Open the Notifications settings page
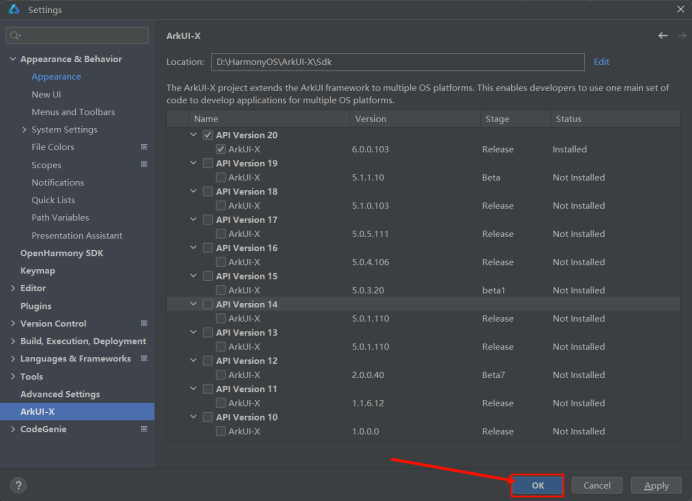The height and width of the screenshot is (501, 692). [58, 182]
